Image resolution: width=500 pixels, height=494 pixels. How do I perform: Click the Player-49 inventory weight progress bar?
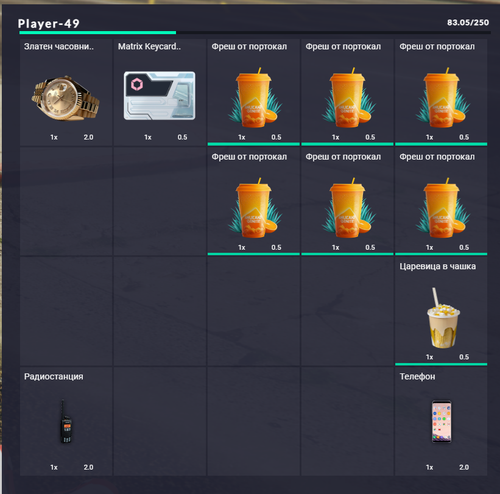pyautogui.click(x=255, y=33)
